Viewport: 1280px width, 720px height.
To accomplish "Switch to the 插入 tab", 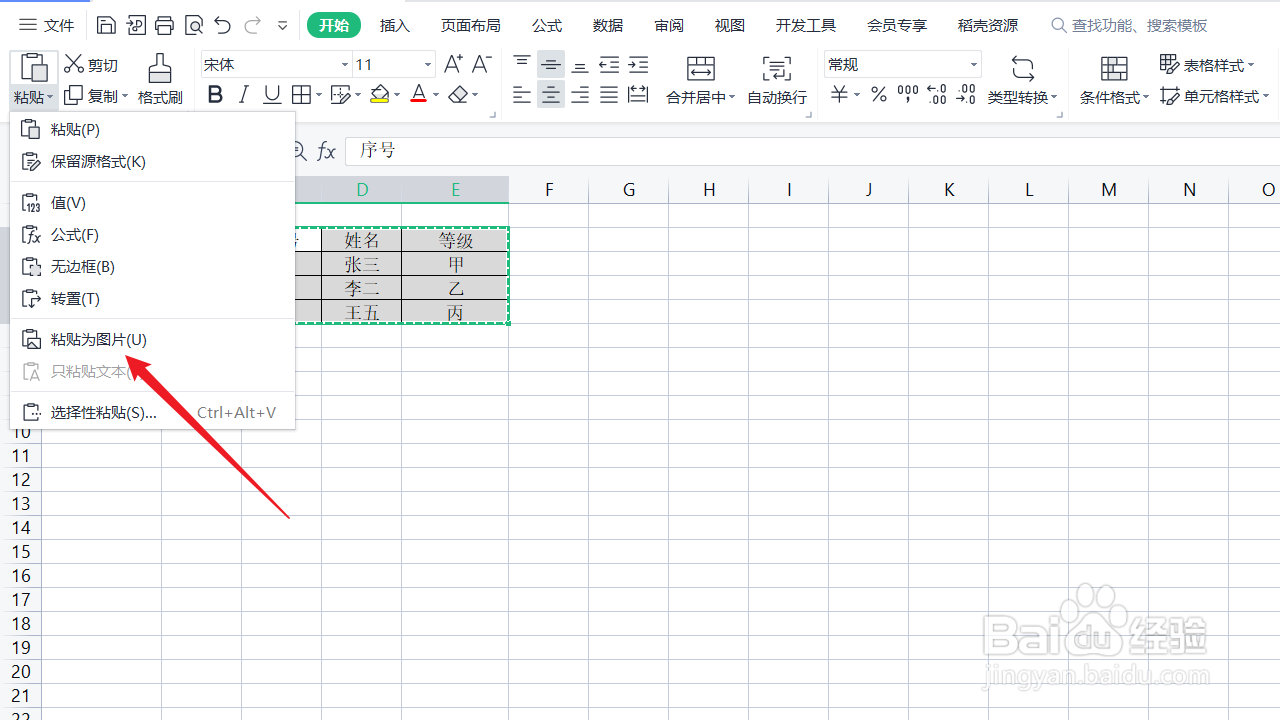I will pos(395,25).
